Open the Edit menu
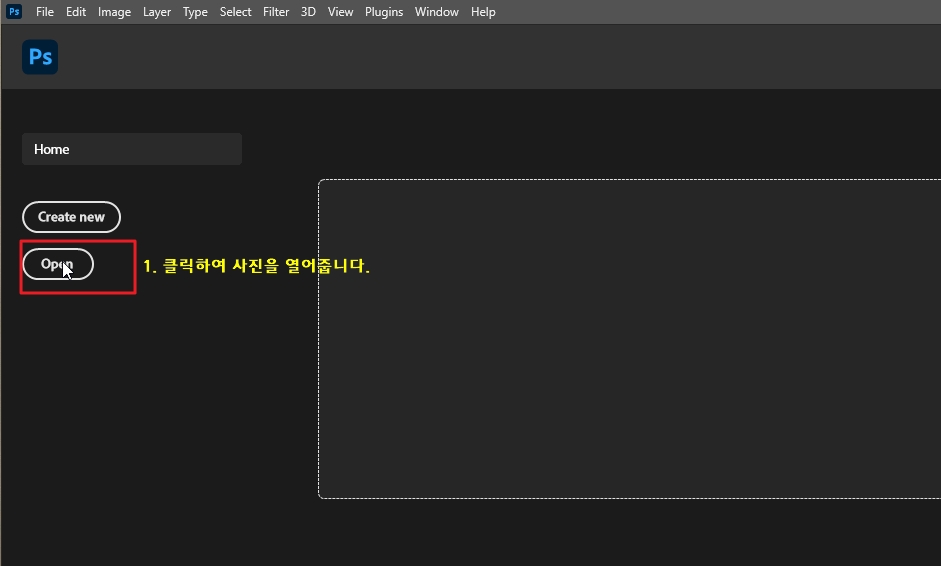The height and width of the screenshot is (566, 941). tap(76, 12)
